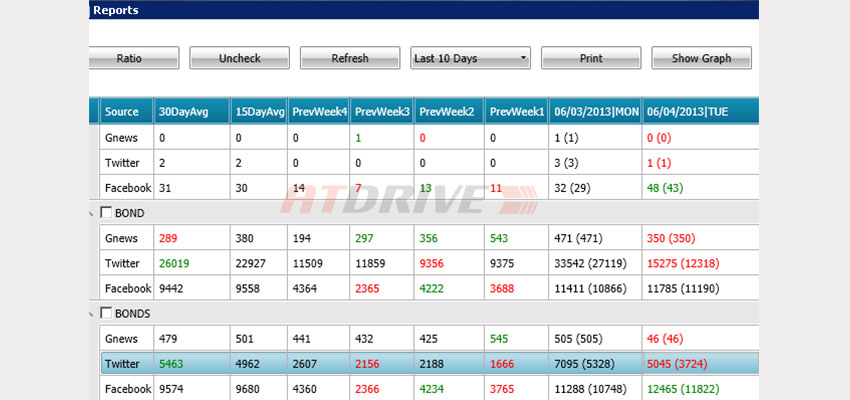Select the highlighted BONDS Twitter row

429,363
